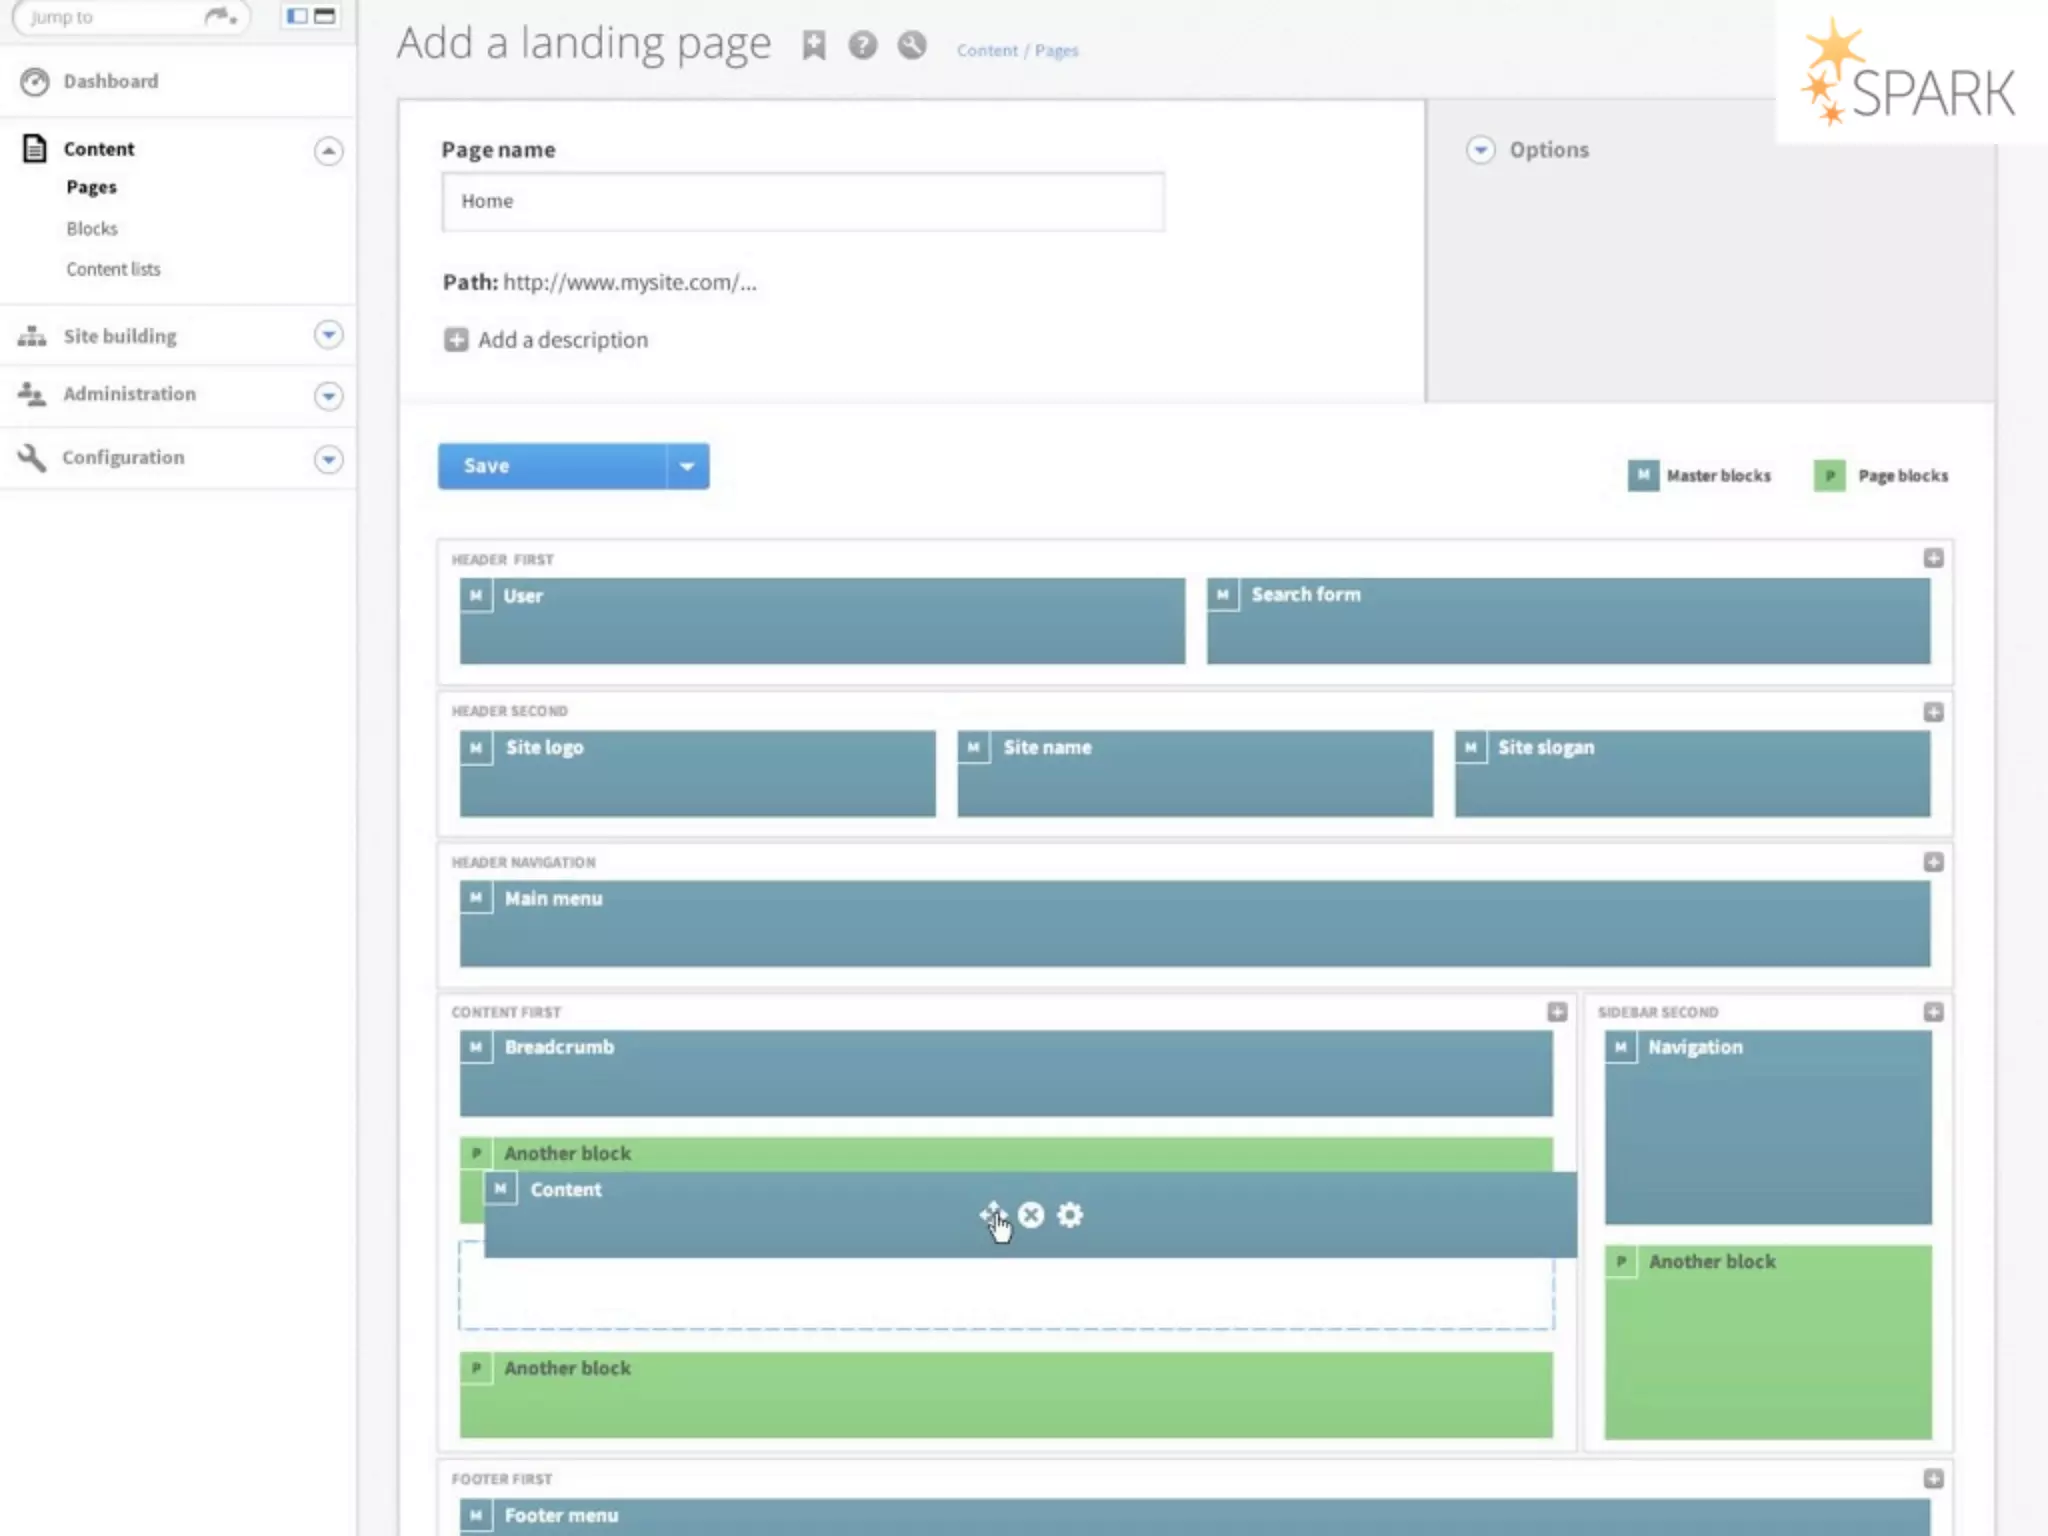This screenshot has width=2048, height=1536.
Task: Expand the Site building menu
Action: tap(328, 335)
